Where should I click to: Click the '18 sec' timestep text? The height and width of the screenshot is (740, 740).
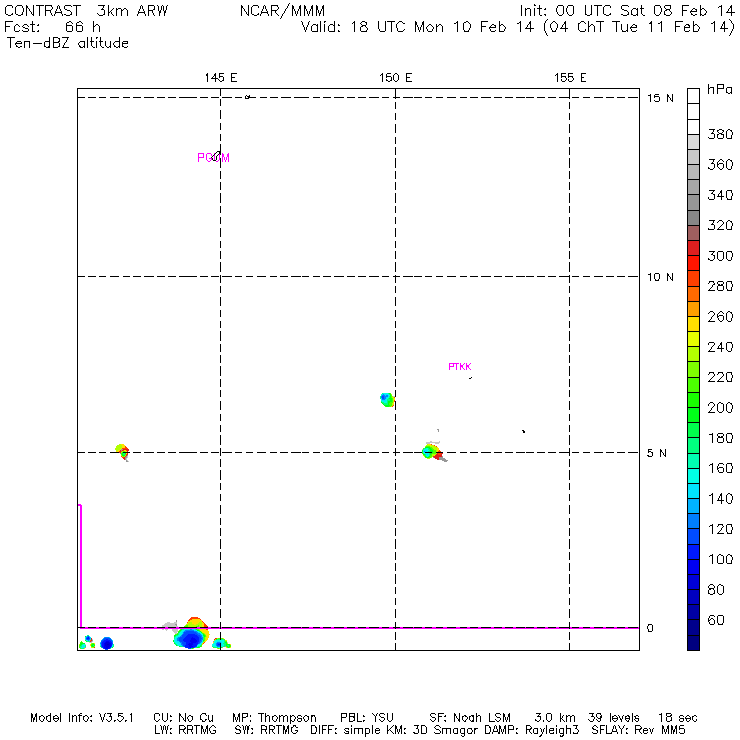(678, 718)
